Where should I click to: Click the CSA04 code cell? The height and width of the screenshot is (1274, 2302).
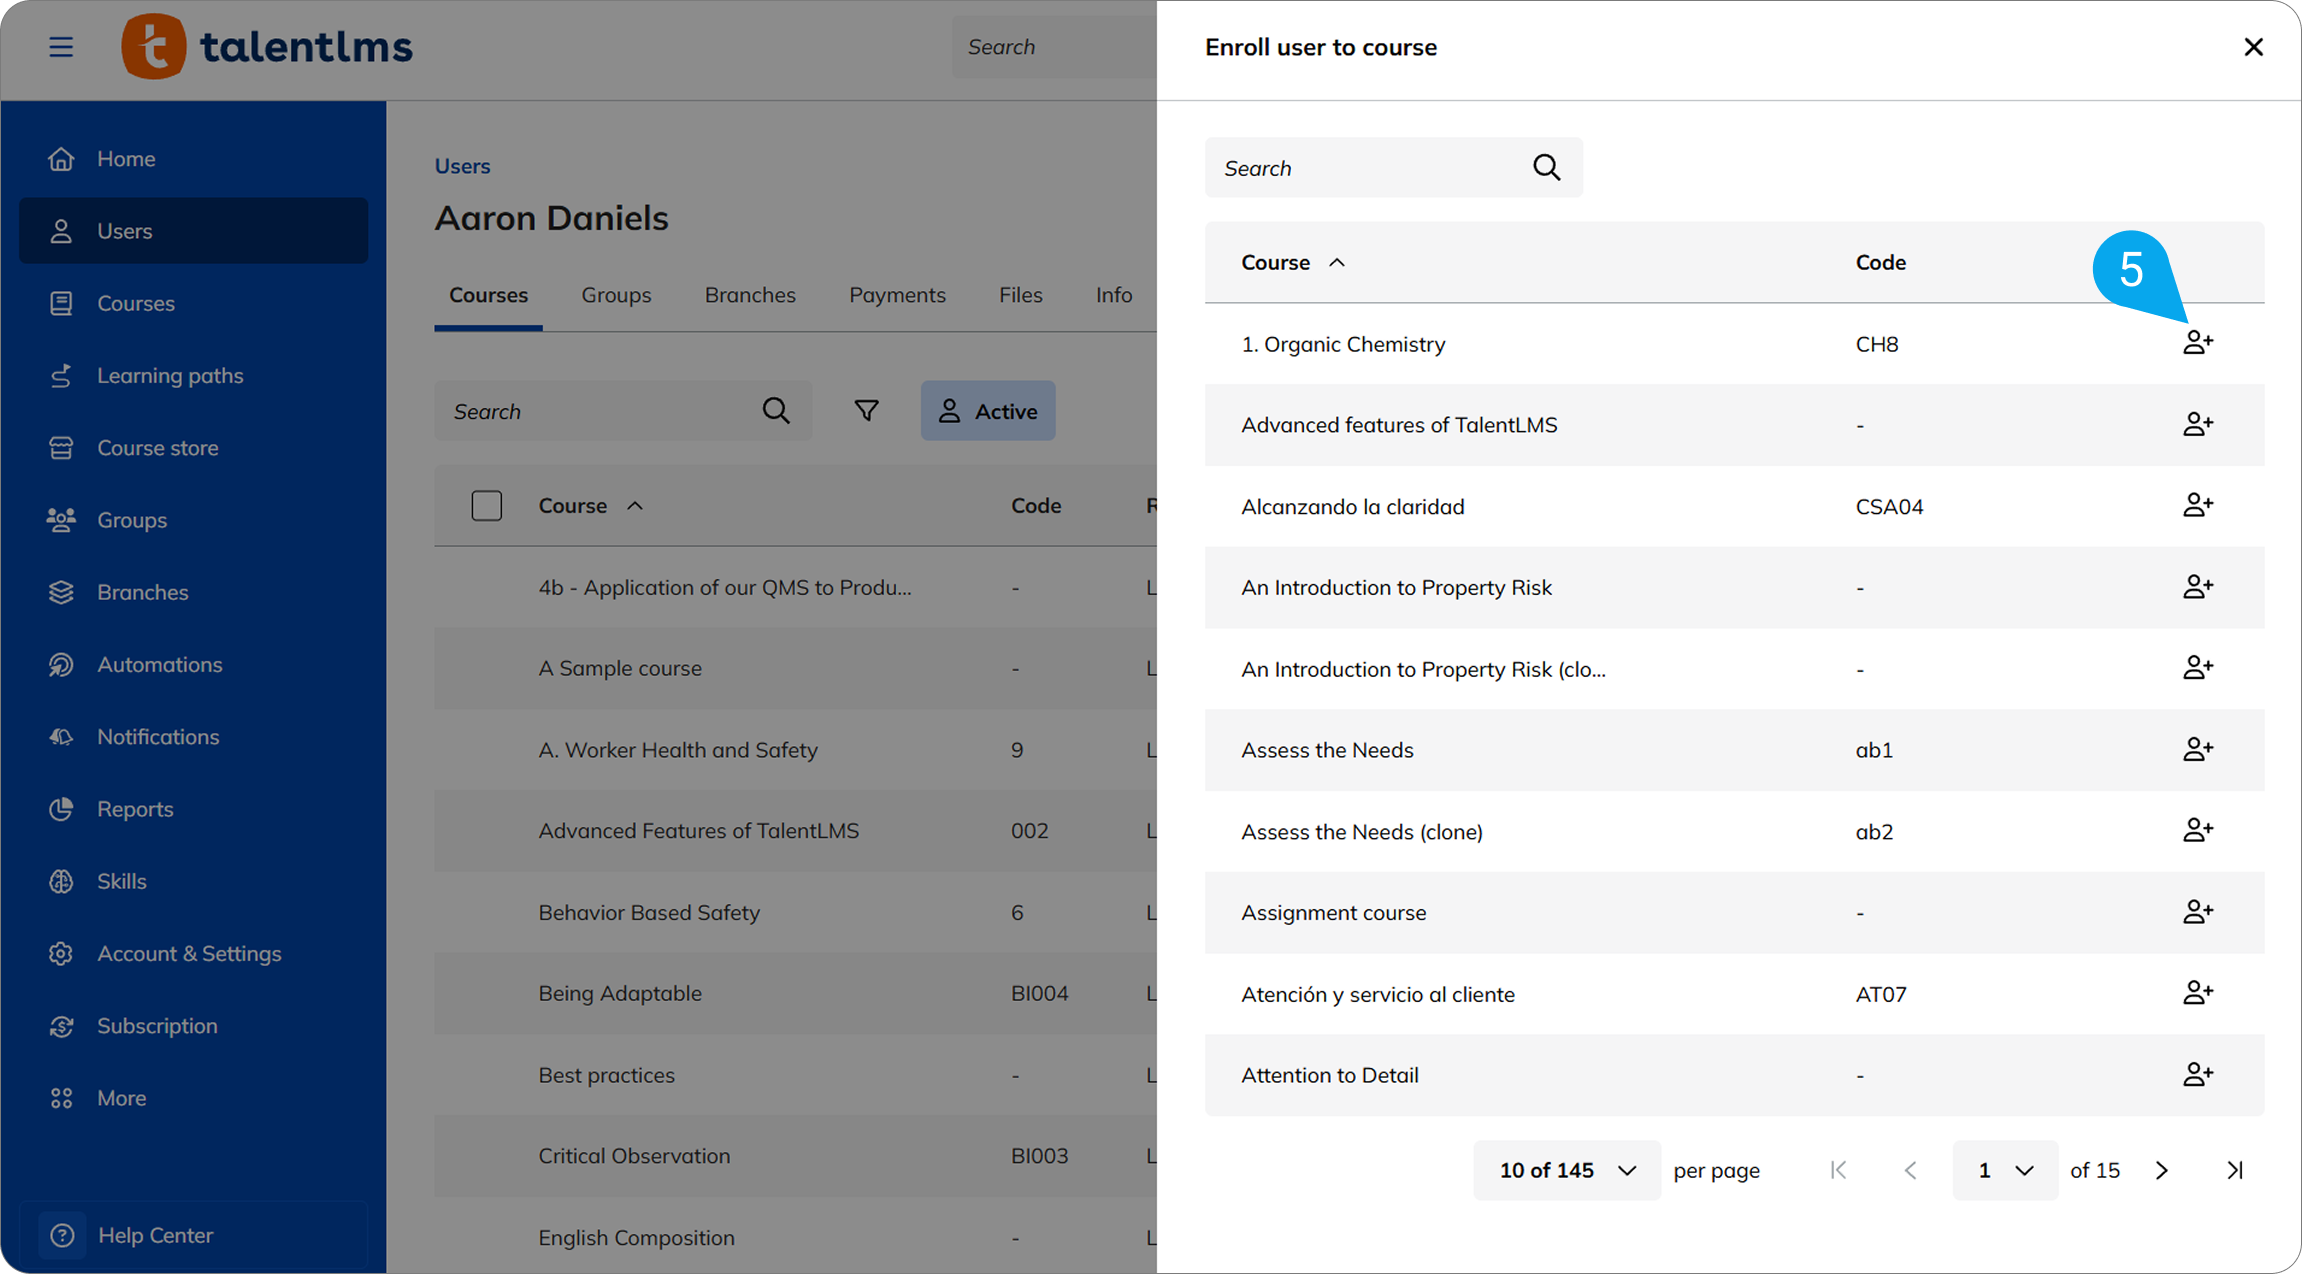[x=1889, y=506]
